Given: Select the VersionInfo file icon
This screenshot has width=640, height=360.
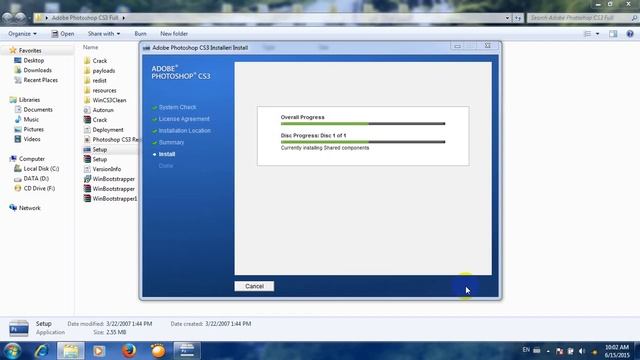Looking at the screenshot, I should pos(87,169).
